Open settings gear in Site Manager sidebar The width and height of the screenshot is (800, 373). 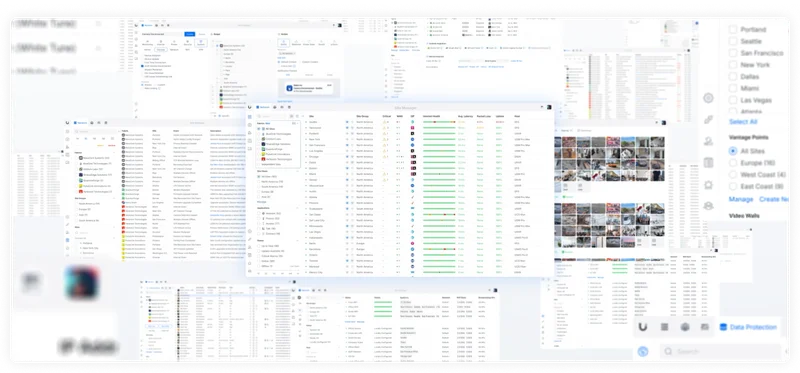coord(249,231)
